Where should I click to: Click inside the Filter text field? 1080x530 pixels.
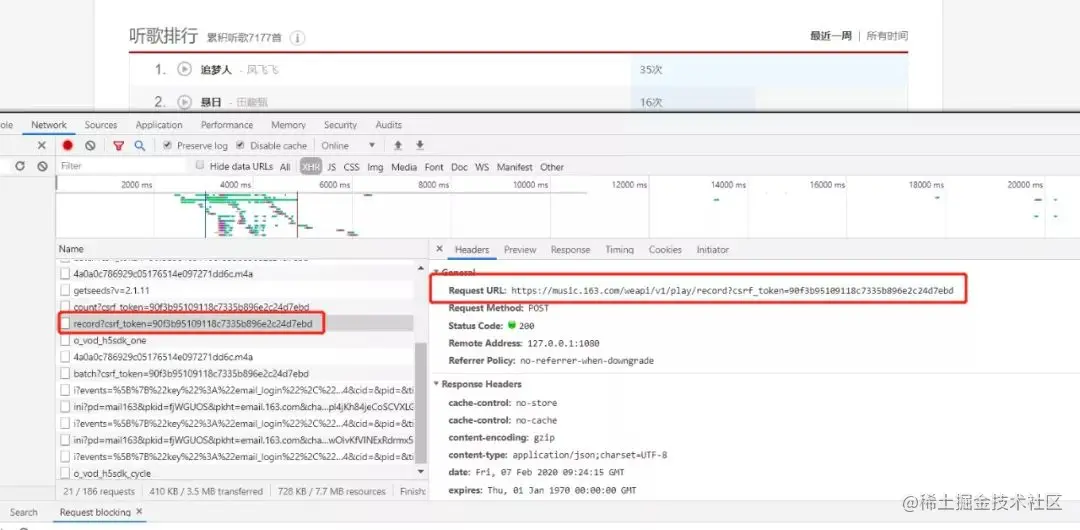(121, 166)
